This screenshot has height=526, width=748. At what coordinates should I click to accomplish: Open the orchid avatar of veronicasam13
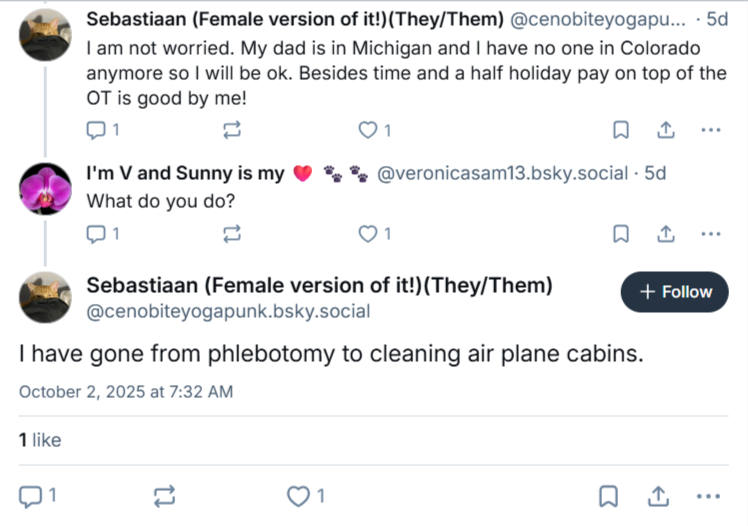point(45,189)
